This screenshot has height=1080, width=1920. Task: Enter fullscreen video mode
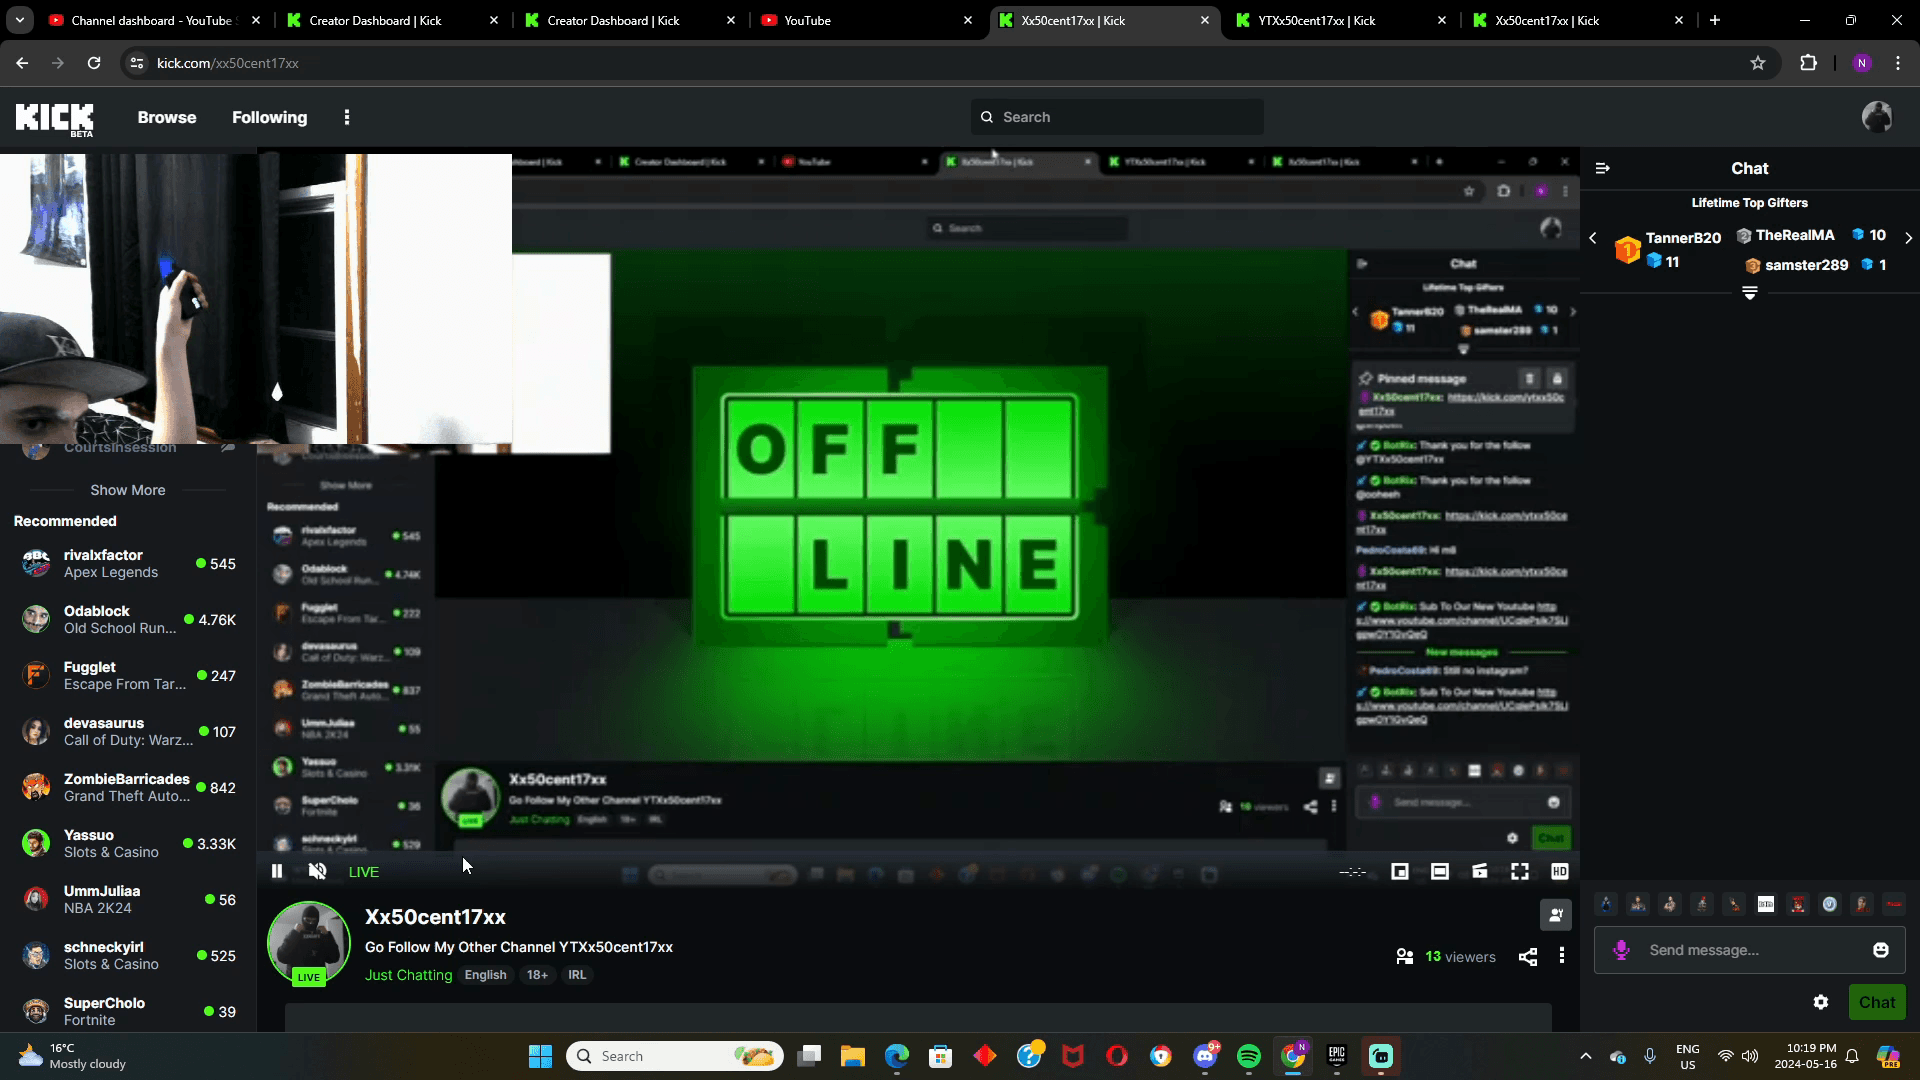[x=1520, y=872]
